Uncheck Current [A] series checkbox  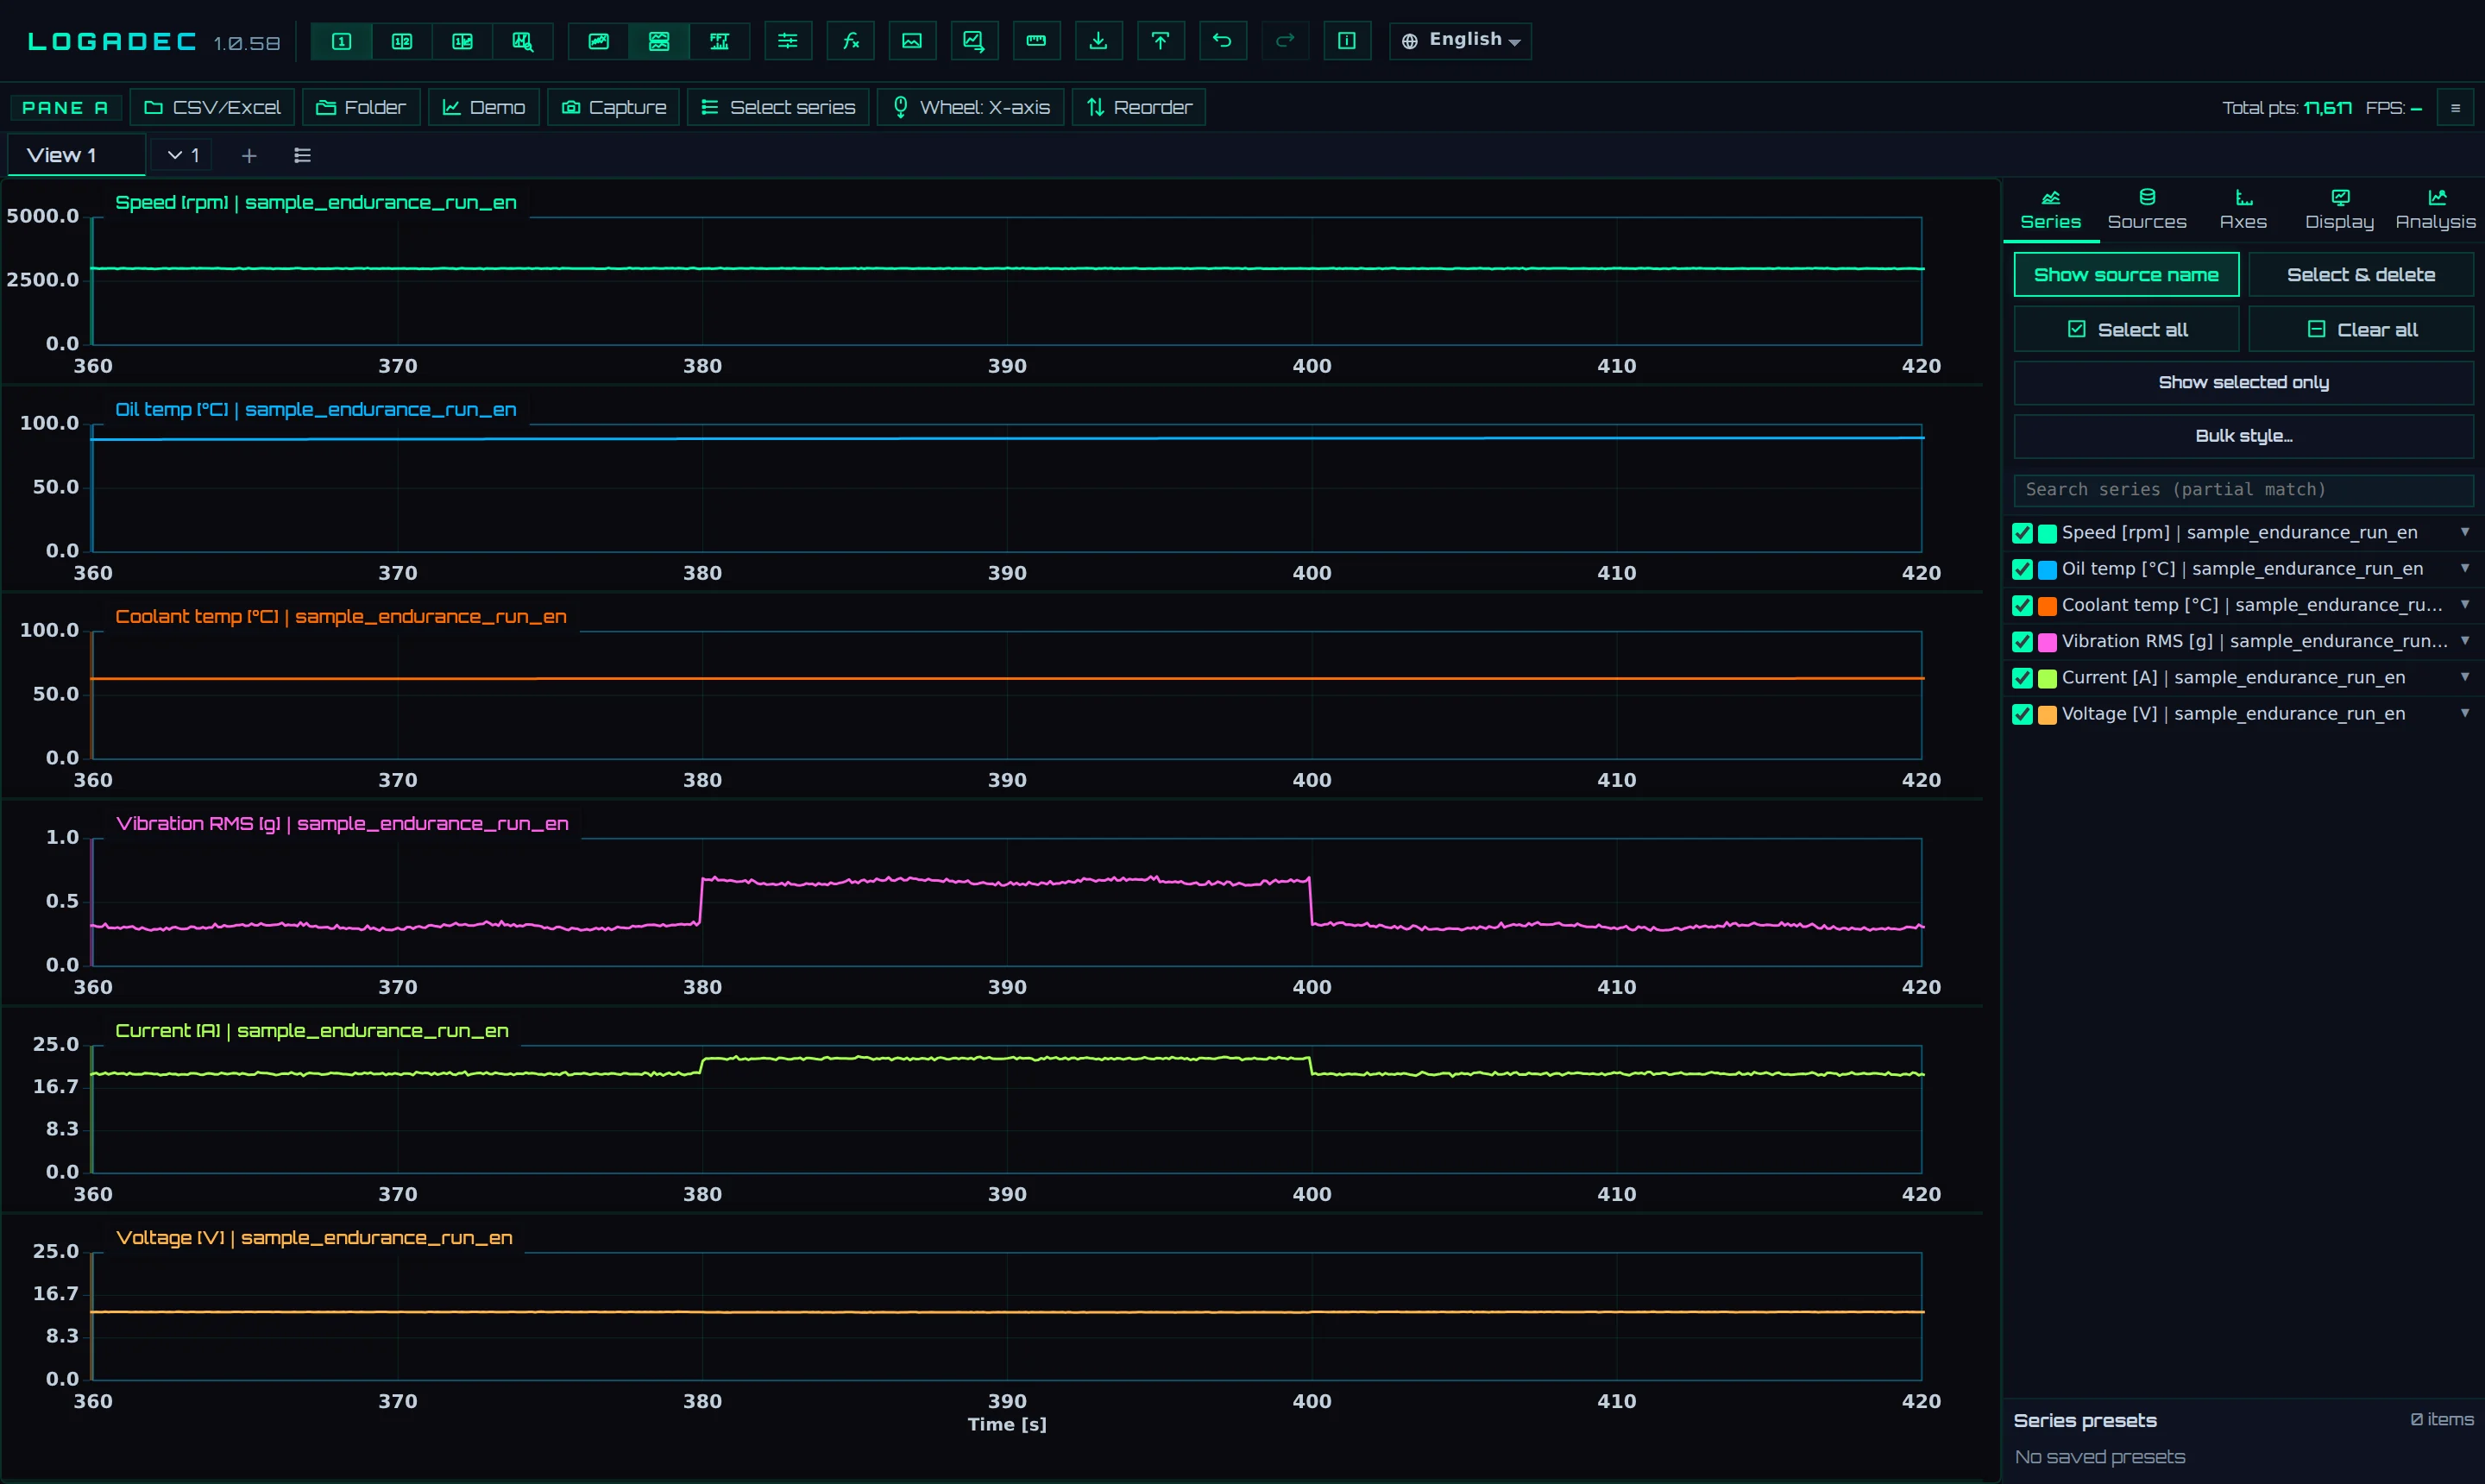click(x=2022, y=678)
